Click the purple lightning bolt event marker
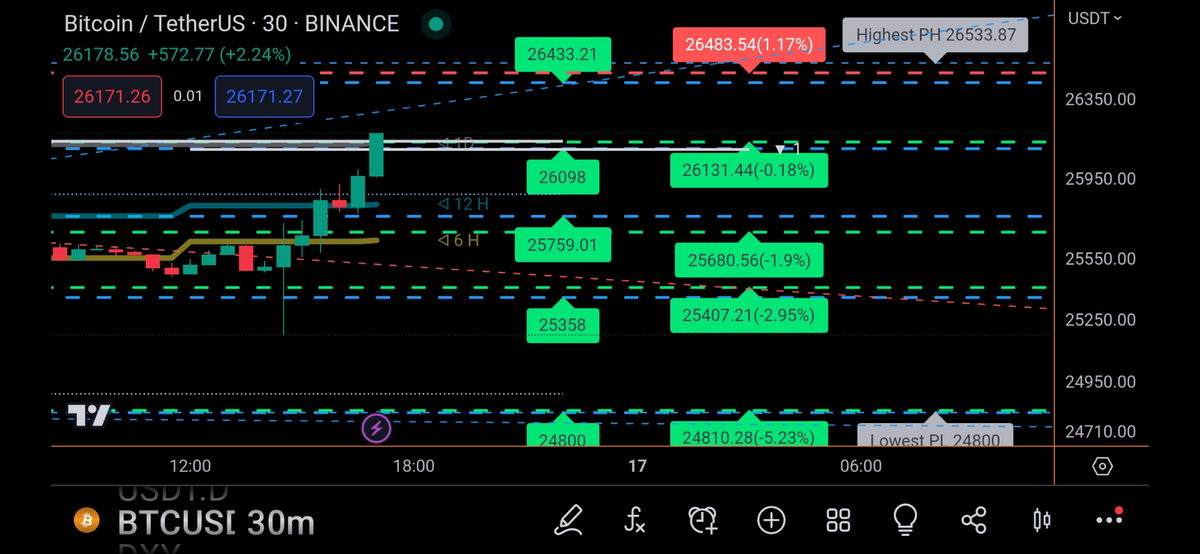The image size is (1200, 554). coord(376,429)
